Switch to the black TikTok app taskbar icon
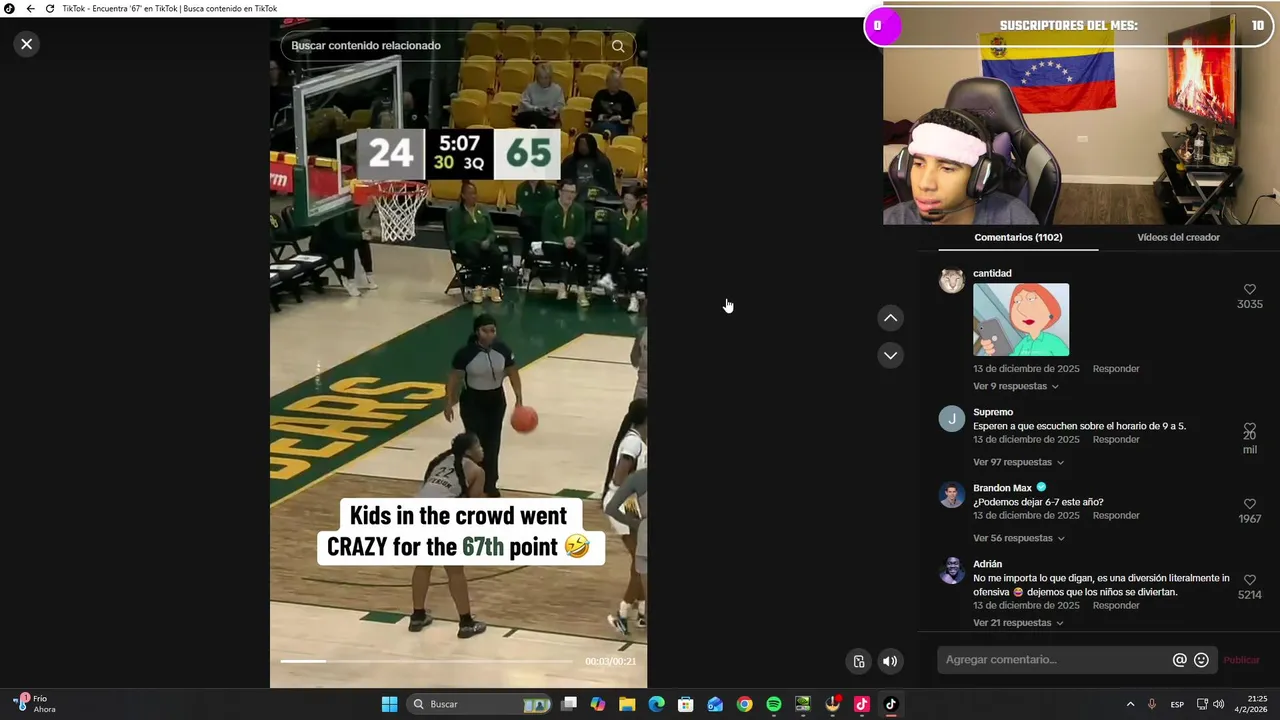 (x=891, y=704)
